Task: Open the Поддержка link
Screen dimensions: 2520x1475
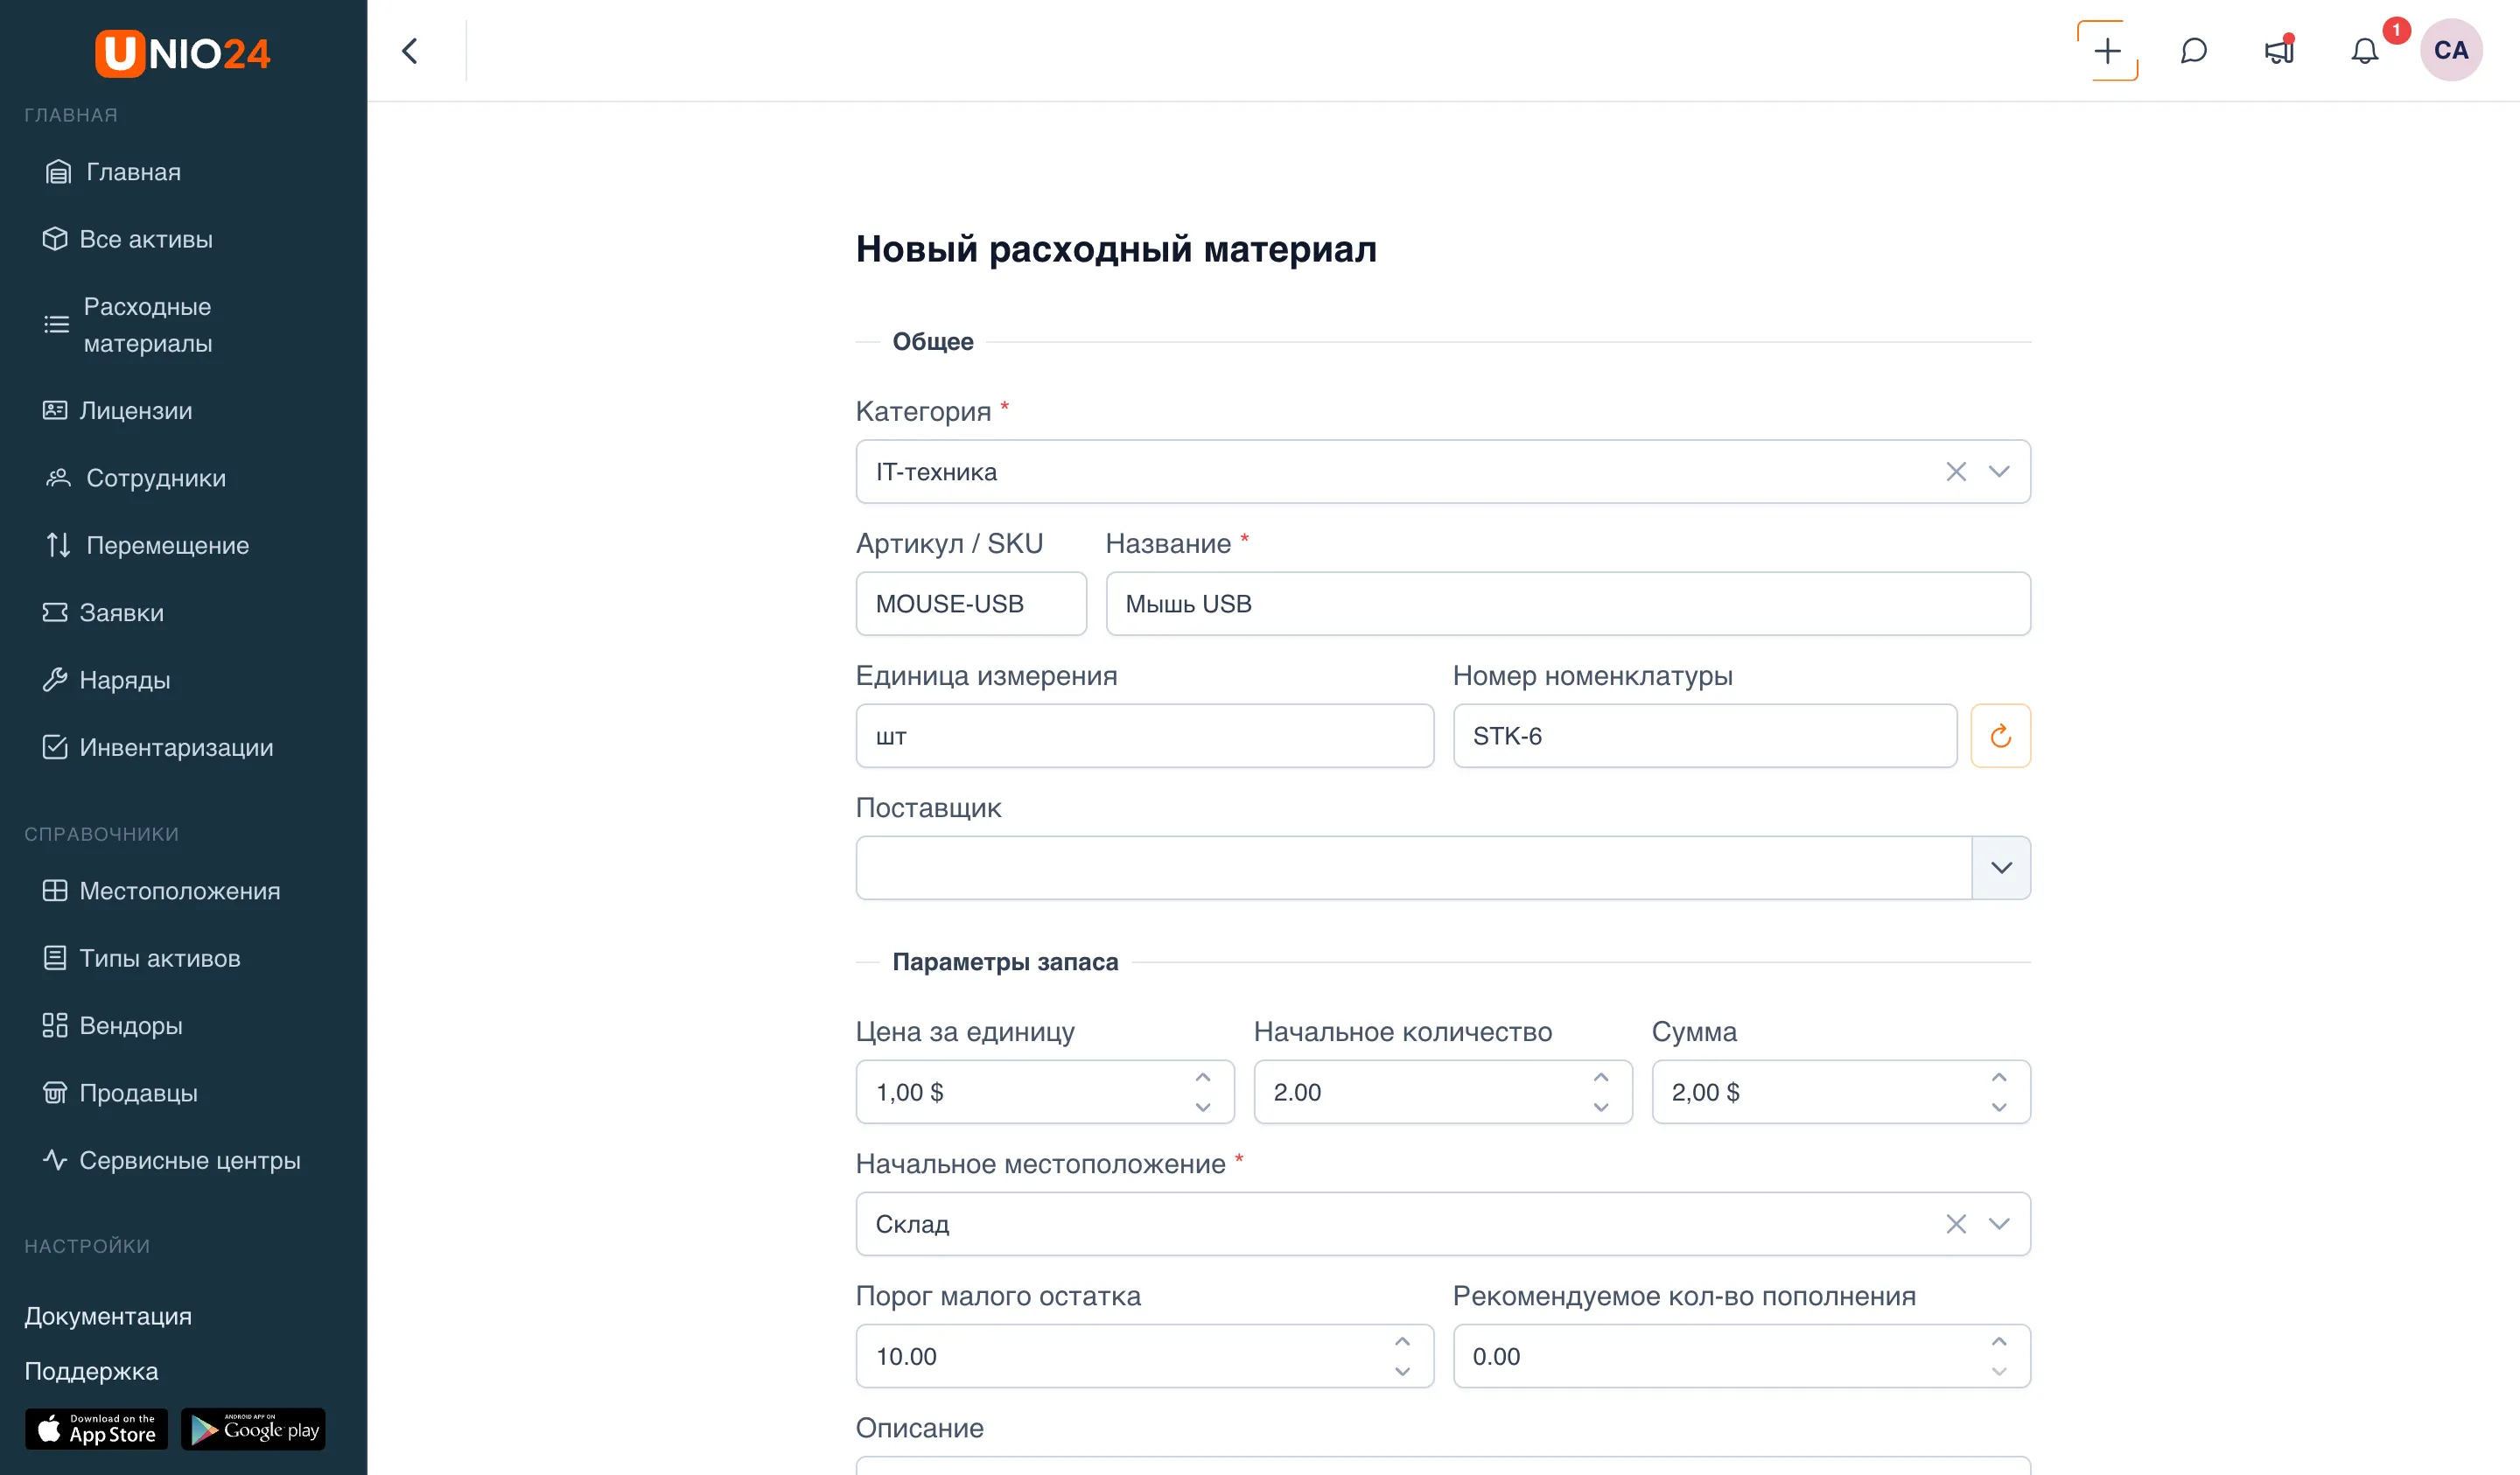Action: (x=91, y=1371)
